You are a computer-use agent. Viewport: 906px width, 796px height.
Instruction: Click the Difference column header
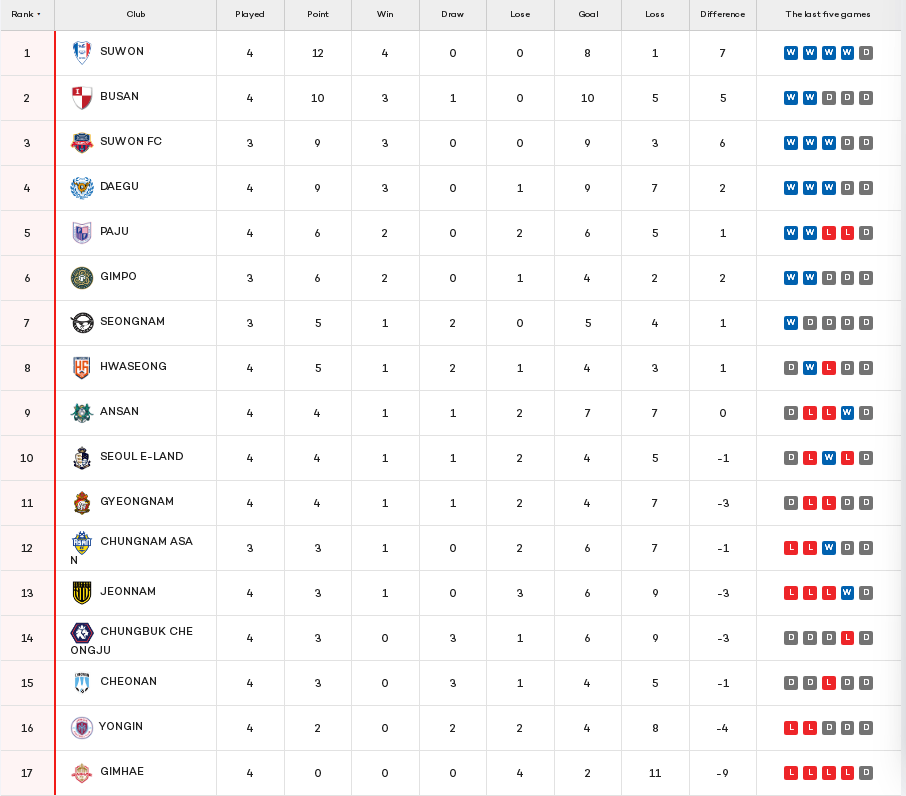pos(722,15)
